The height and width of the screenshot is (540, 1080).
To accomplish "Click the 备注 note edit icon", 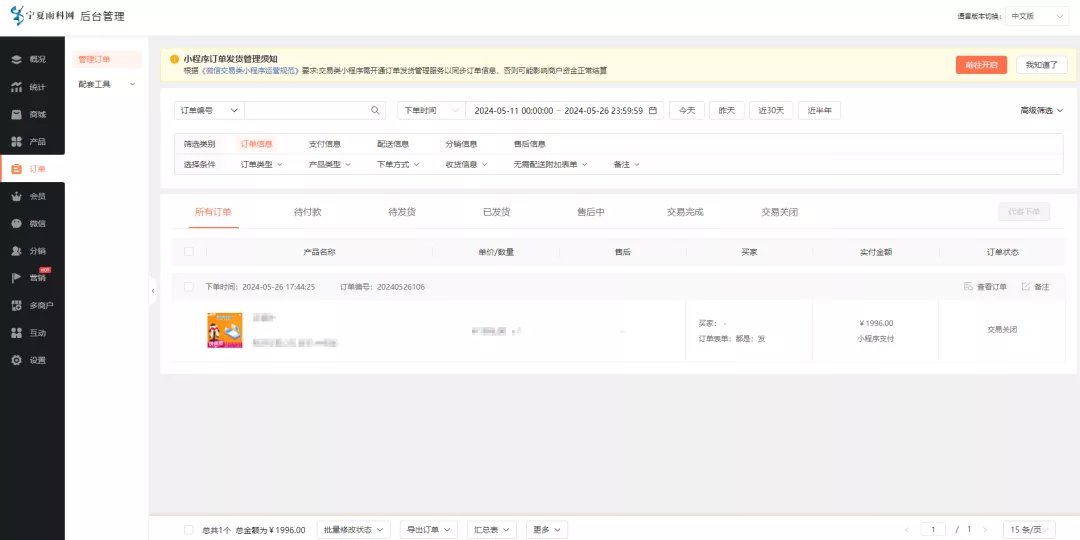I will click(1026, 287).
